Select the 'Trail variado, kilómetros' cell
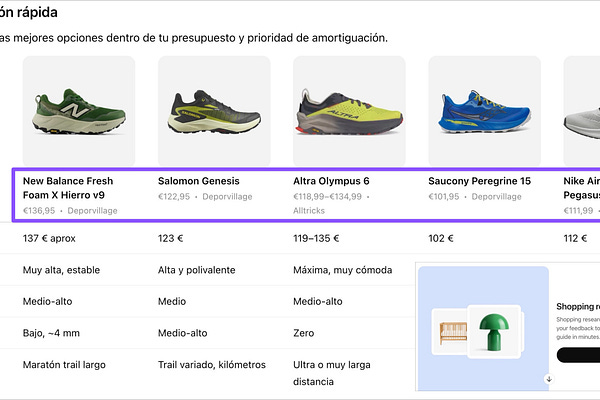 point(212,364)
